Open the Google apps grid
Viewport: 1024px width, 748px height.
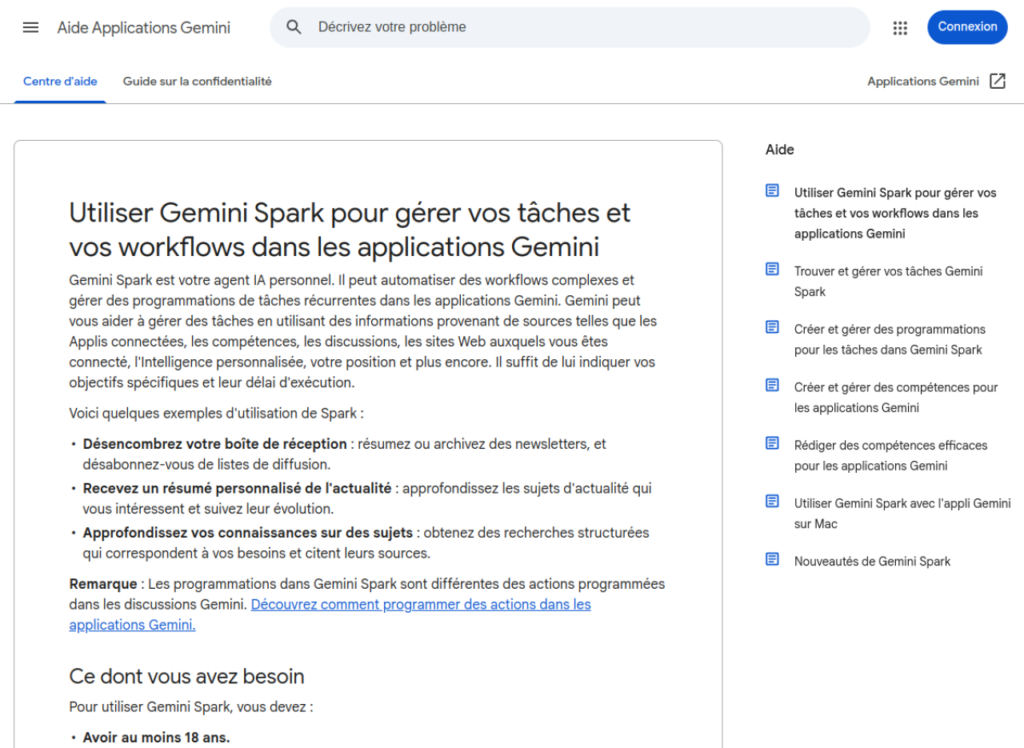pyautogui.click(x=900, y=27)
